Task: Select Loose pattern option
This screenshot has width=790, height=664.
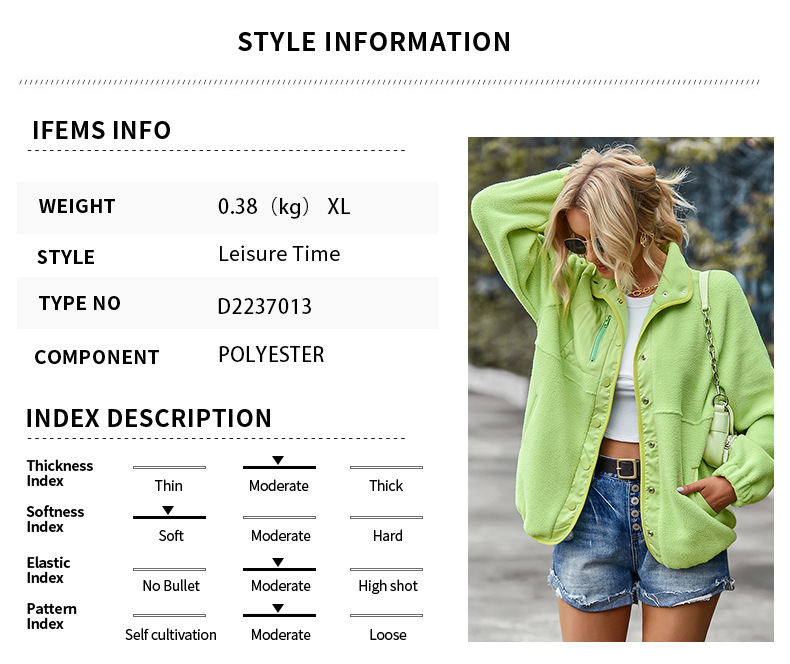Action: (387, 635)
